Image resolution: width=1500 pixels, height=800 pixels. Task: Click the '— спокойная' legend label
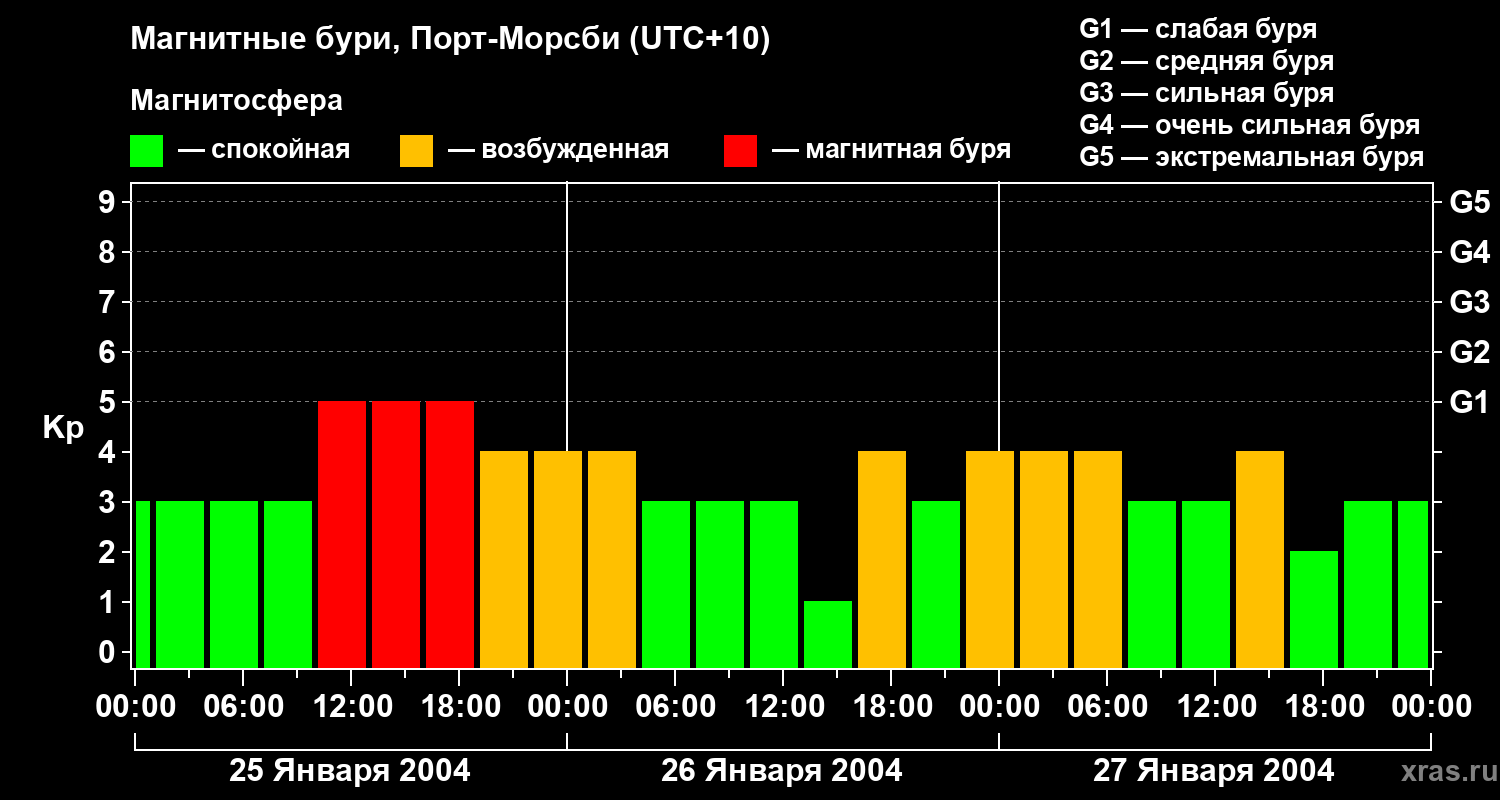click(264, 150)
